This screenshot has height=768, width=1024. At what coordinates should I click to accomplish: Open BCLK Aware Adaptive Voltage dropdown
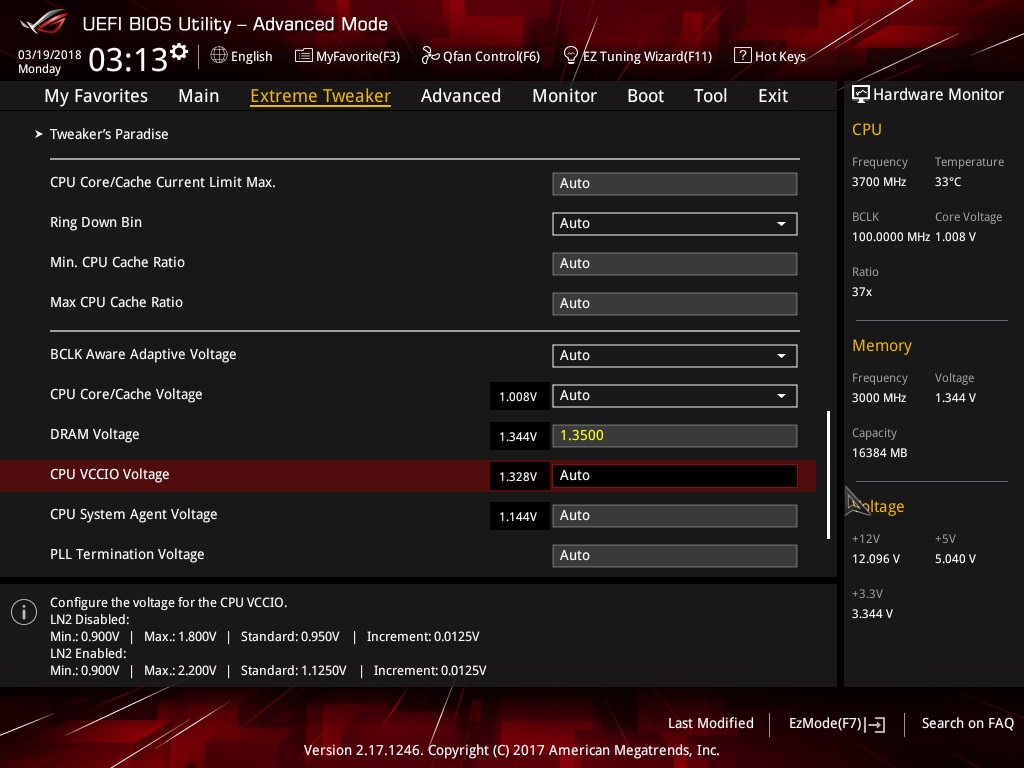(x=675, y=355)
